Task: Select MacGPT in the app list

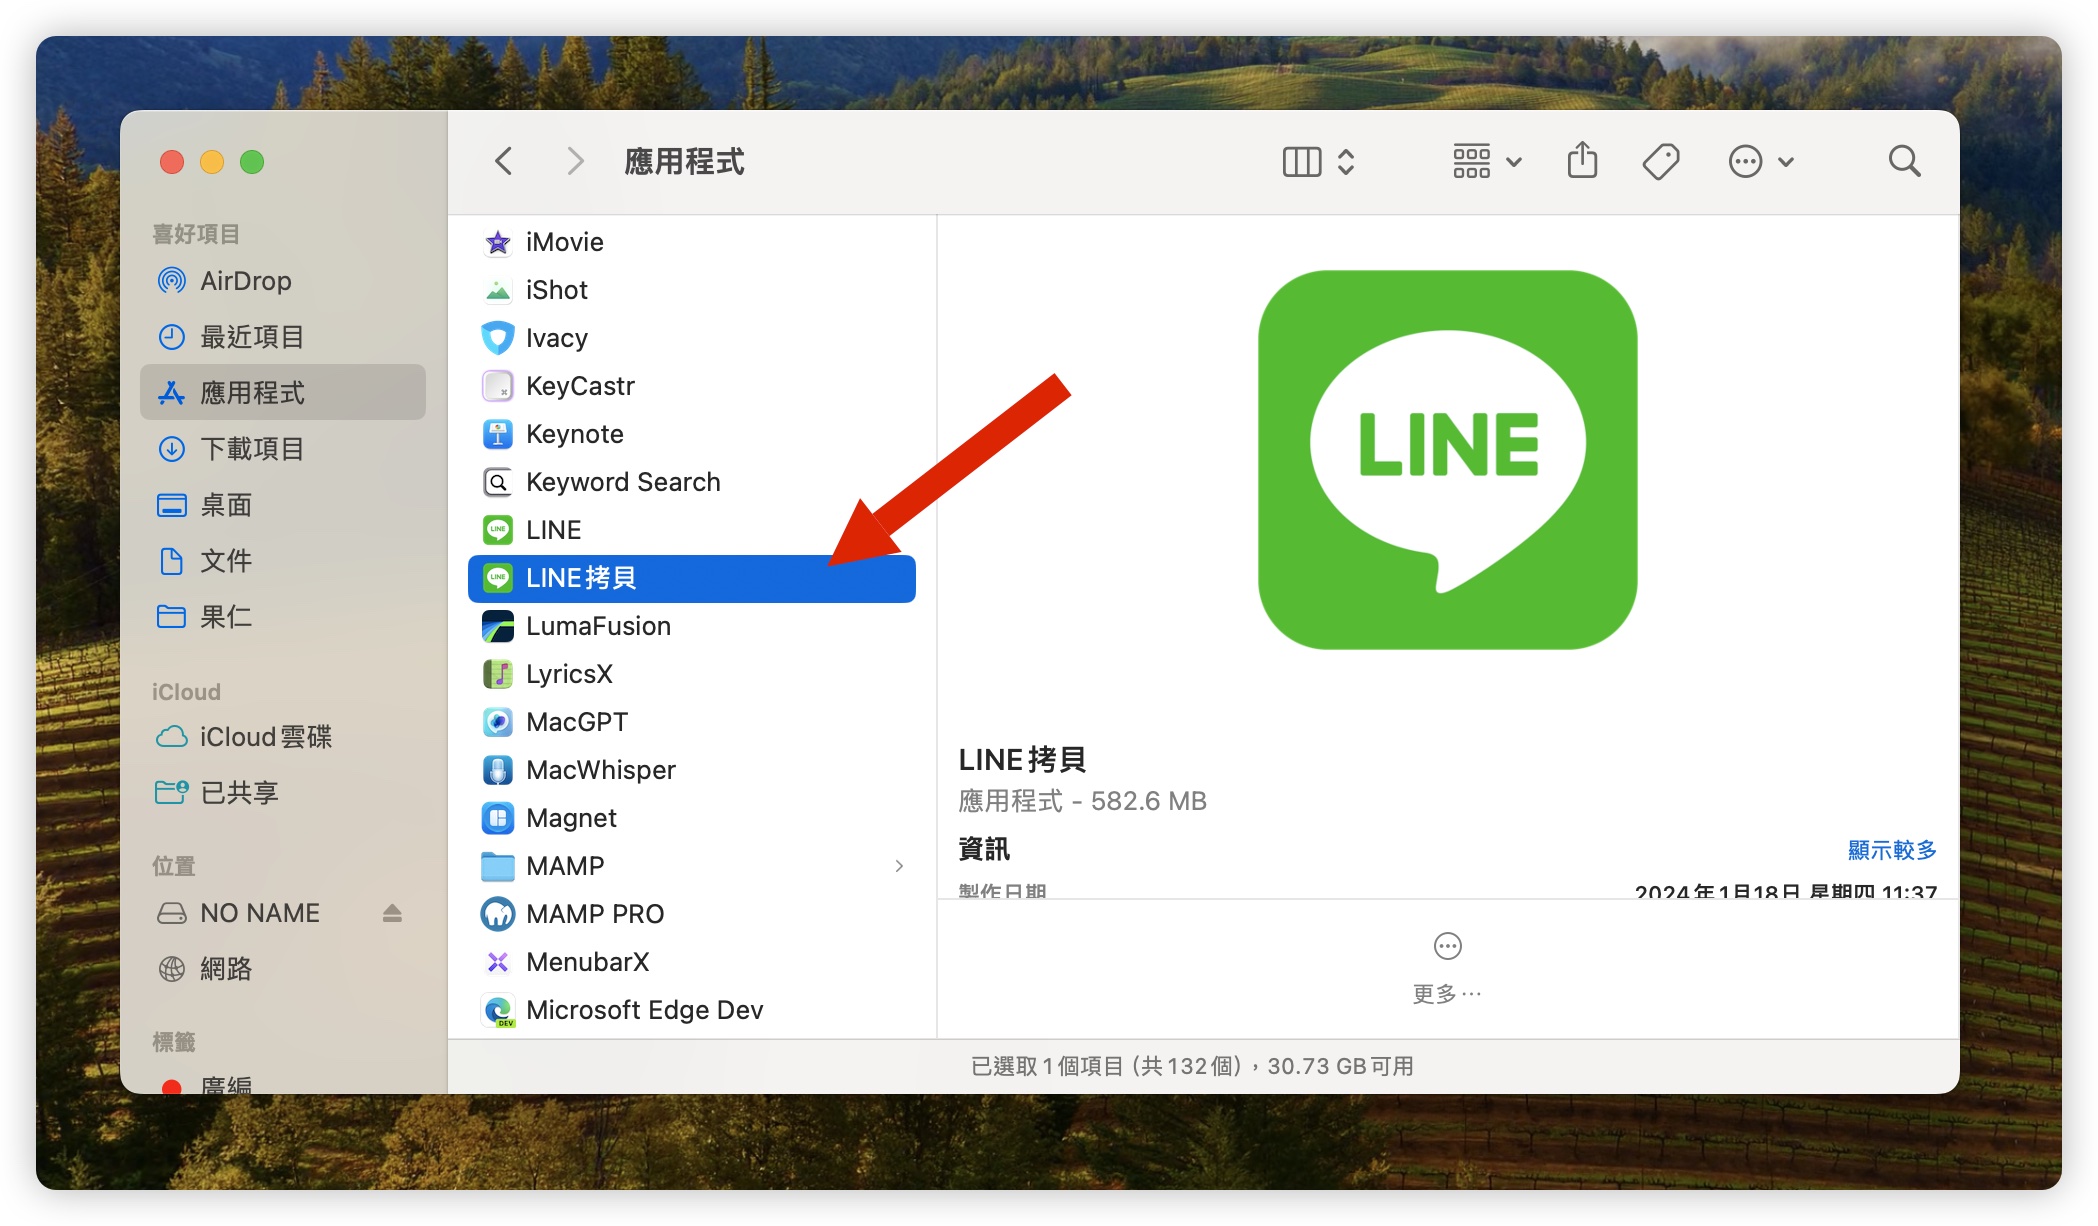Action: pyautogui.click(x=692, y=722)
